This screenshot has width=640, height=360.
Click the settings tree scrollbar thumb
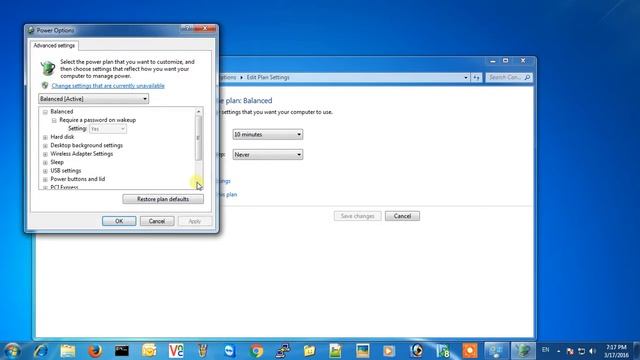(x=199, y=138)
